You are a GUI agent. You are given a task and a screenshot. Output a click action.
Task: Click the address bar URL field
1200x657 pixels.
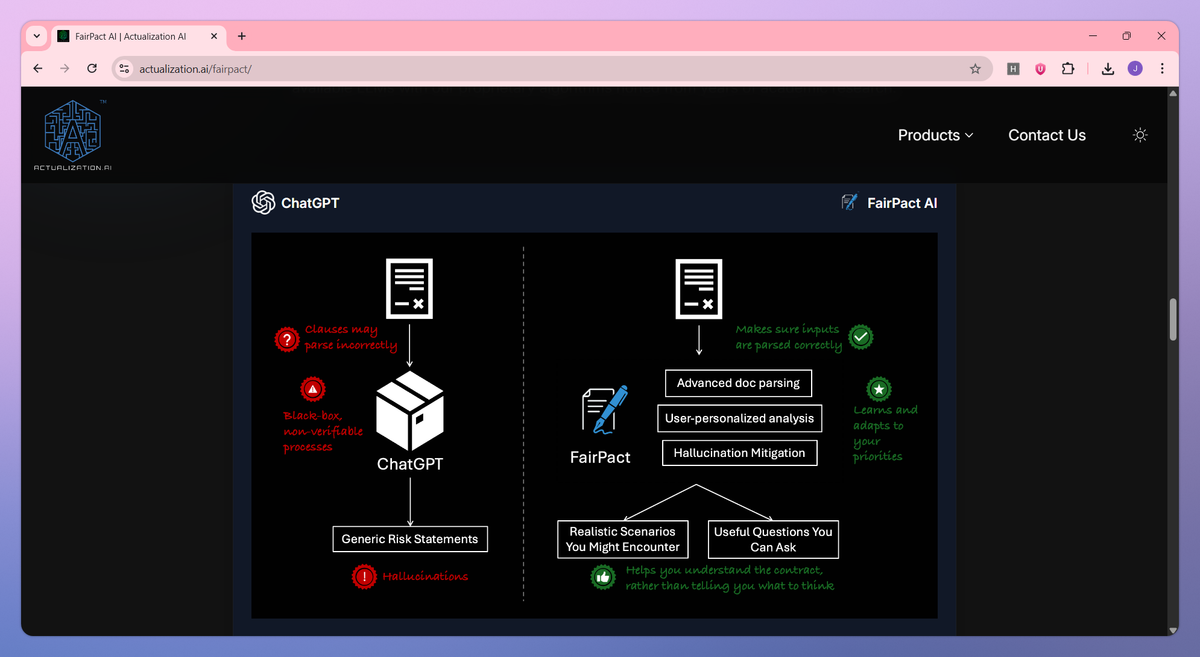click(550, 69)
